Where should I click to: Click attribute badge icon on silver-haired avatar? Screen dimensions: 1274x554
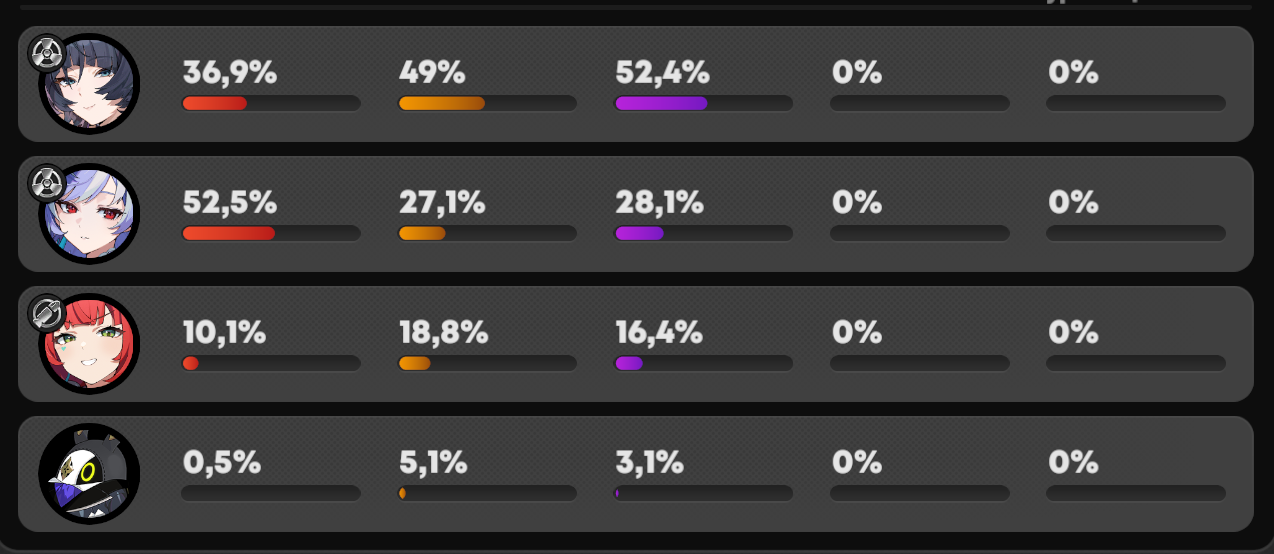pos(47,183)
